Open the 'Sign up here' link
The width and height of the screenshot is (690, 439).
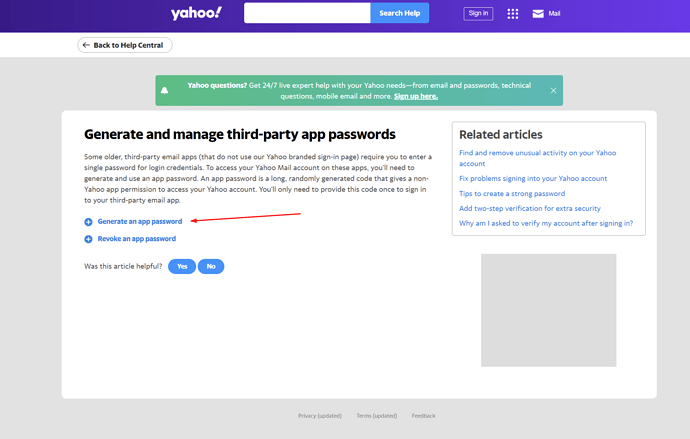pyautogui.click(x=416, y=96)
